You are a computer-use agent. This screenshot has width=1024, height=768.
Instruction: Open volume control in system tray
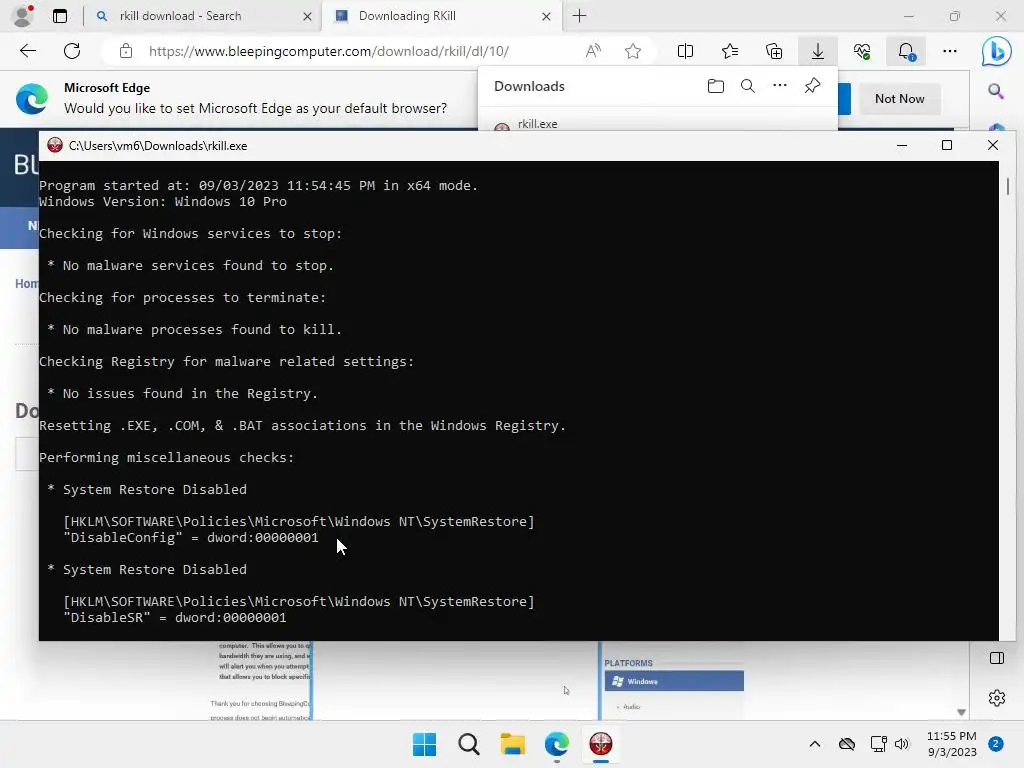(902, 744)
